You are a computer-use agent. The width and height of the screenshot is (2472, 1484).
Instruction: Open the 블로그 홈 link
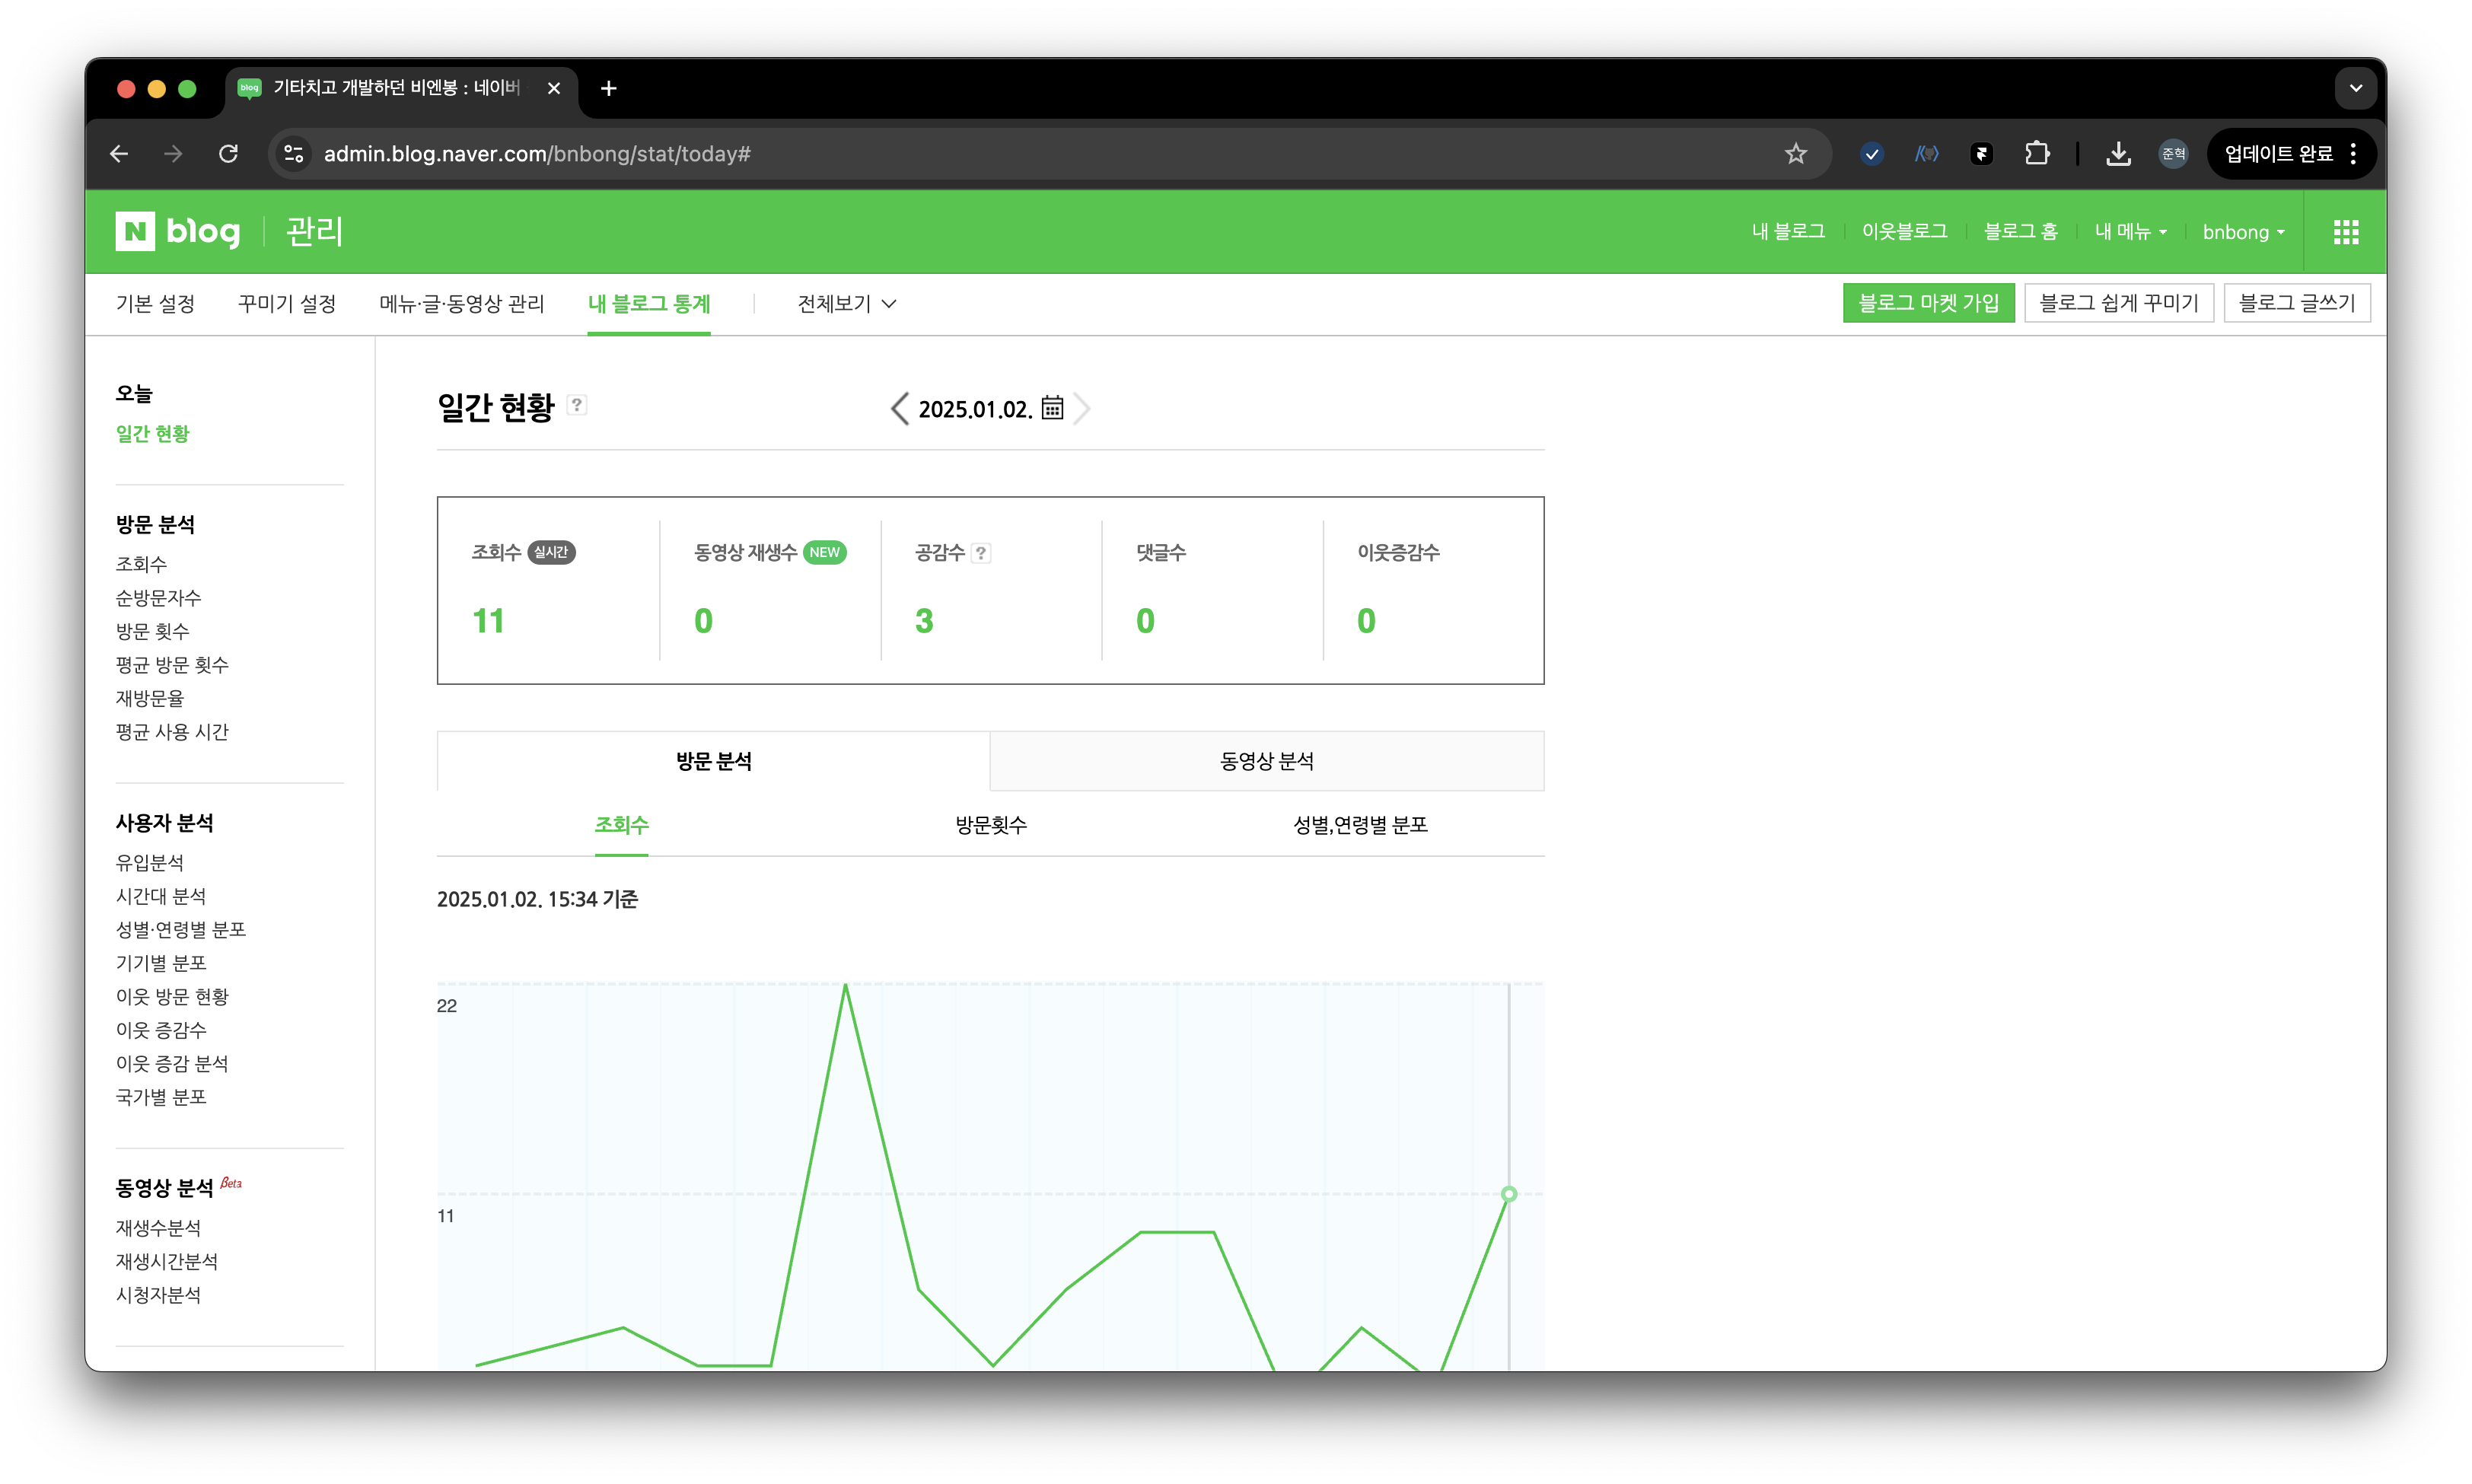2020,232
